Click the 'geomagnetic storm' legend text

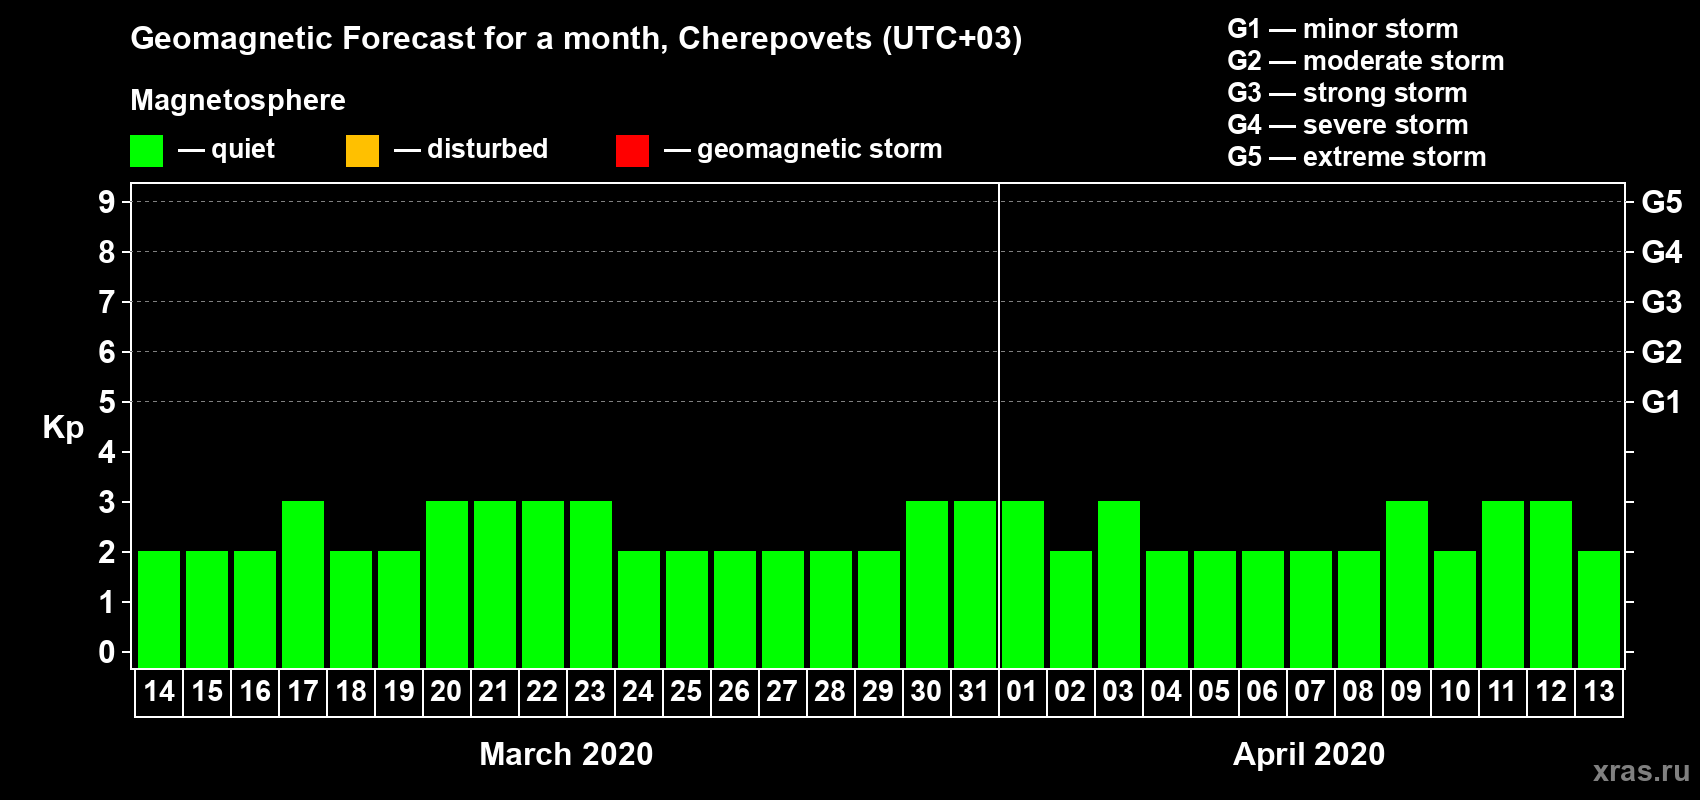pos(820,150)
